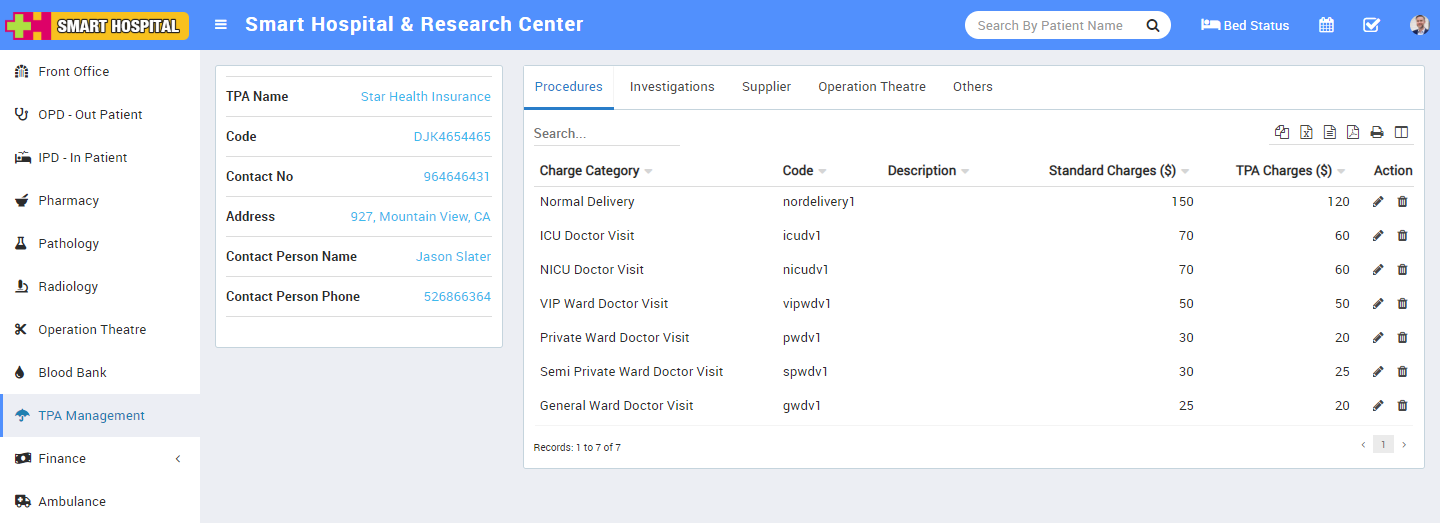Click the patient search magnifier icon
Screen dimensions: 1440x523
pyautogui.click(x=1152, y=25)
